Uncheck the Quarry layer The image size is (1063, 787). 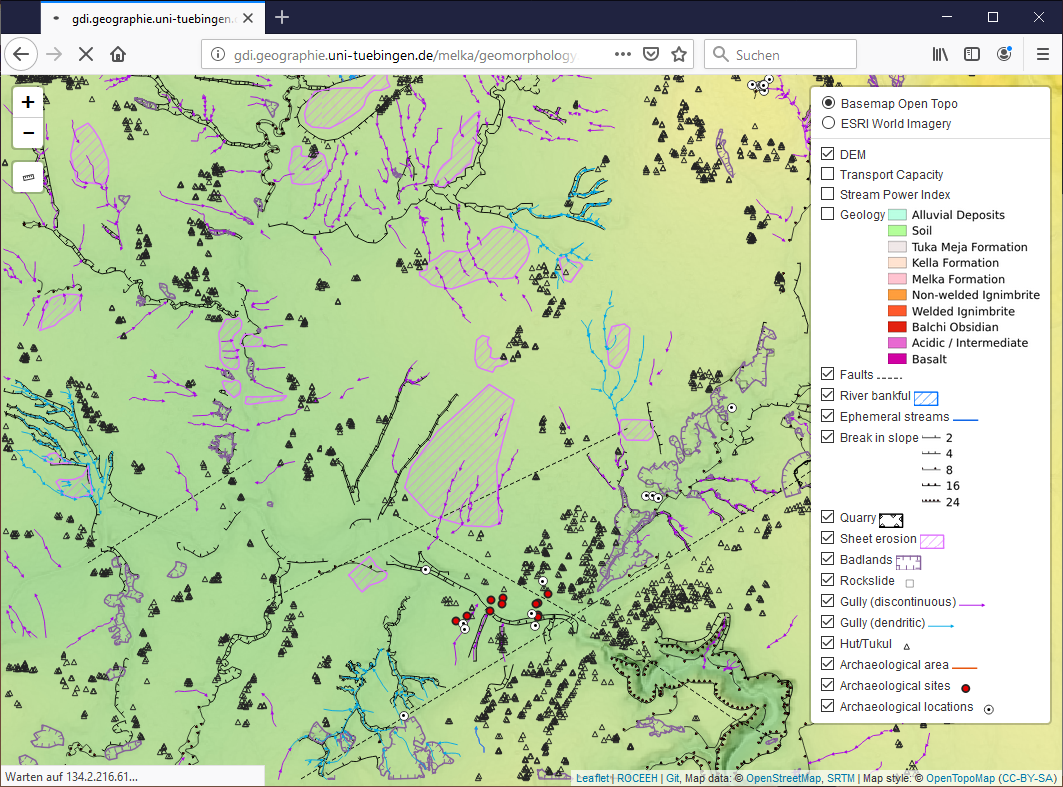(827, 517)
